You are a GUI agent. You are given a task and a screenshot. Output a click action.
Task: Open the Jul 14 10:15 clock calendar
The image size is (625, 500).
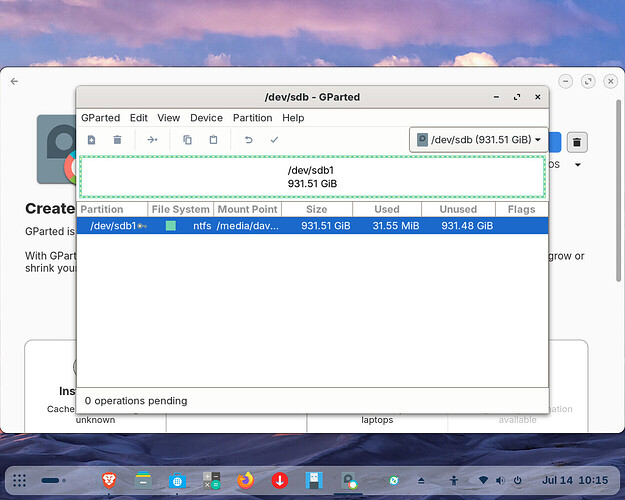575,480
